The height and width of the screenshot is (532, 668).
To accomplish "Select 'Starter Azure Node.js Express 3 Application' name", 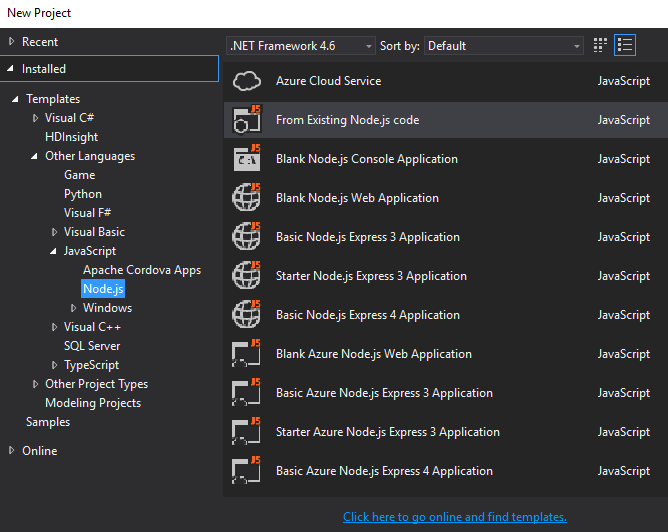I will click(x=388, y=432).
